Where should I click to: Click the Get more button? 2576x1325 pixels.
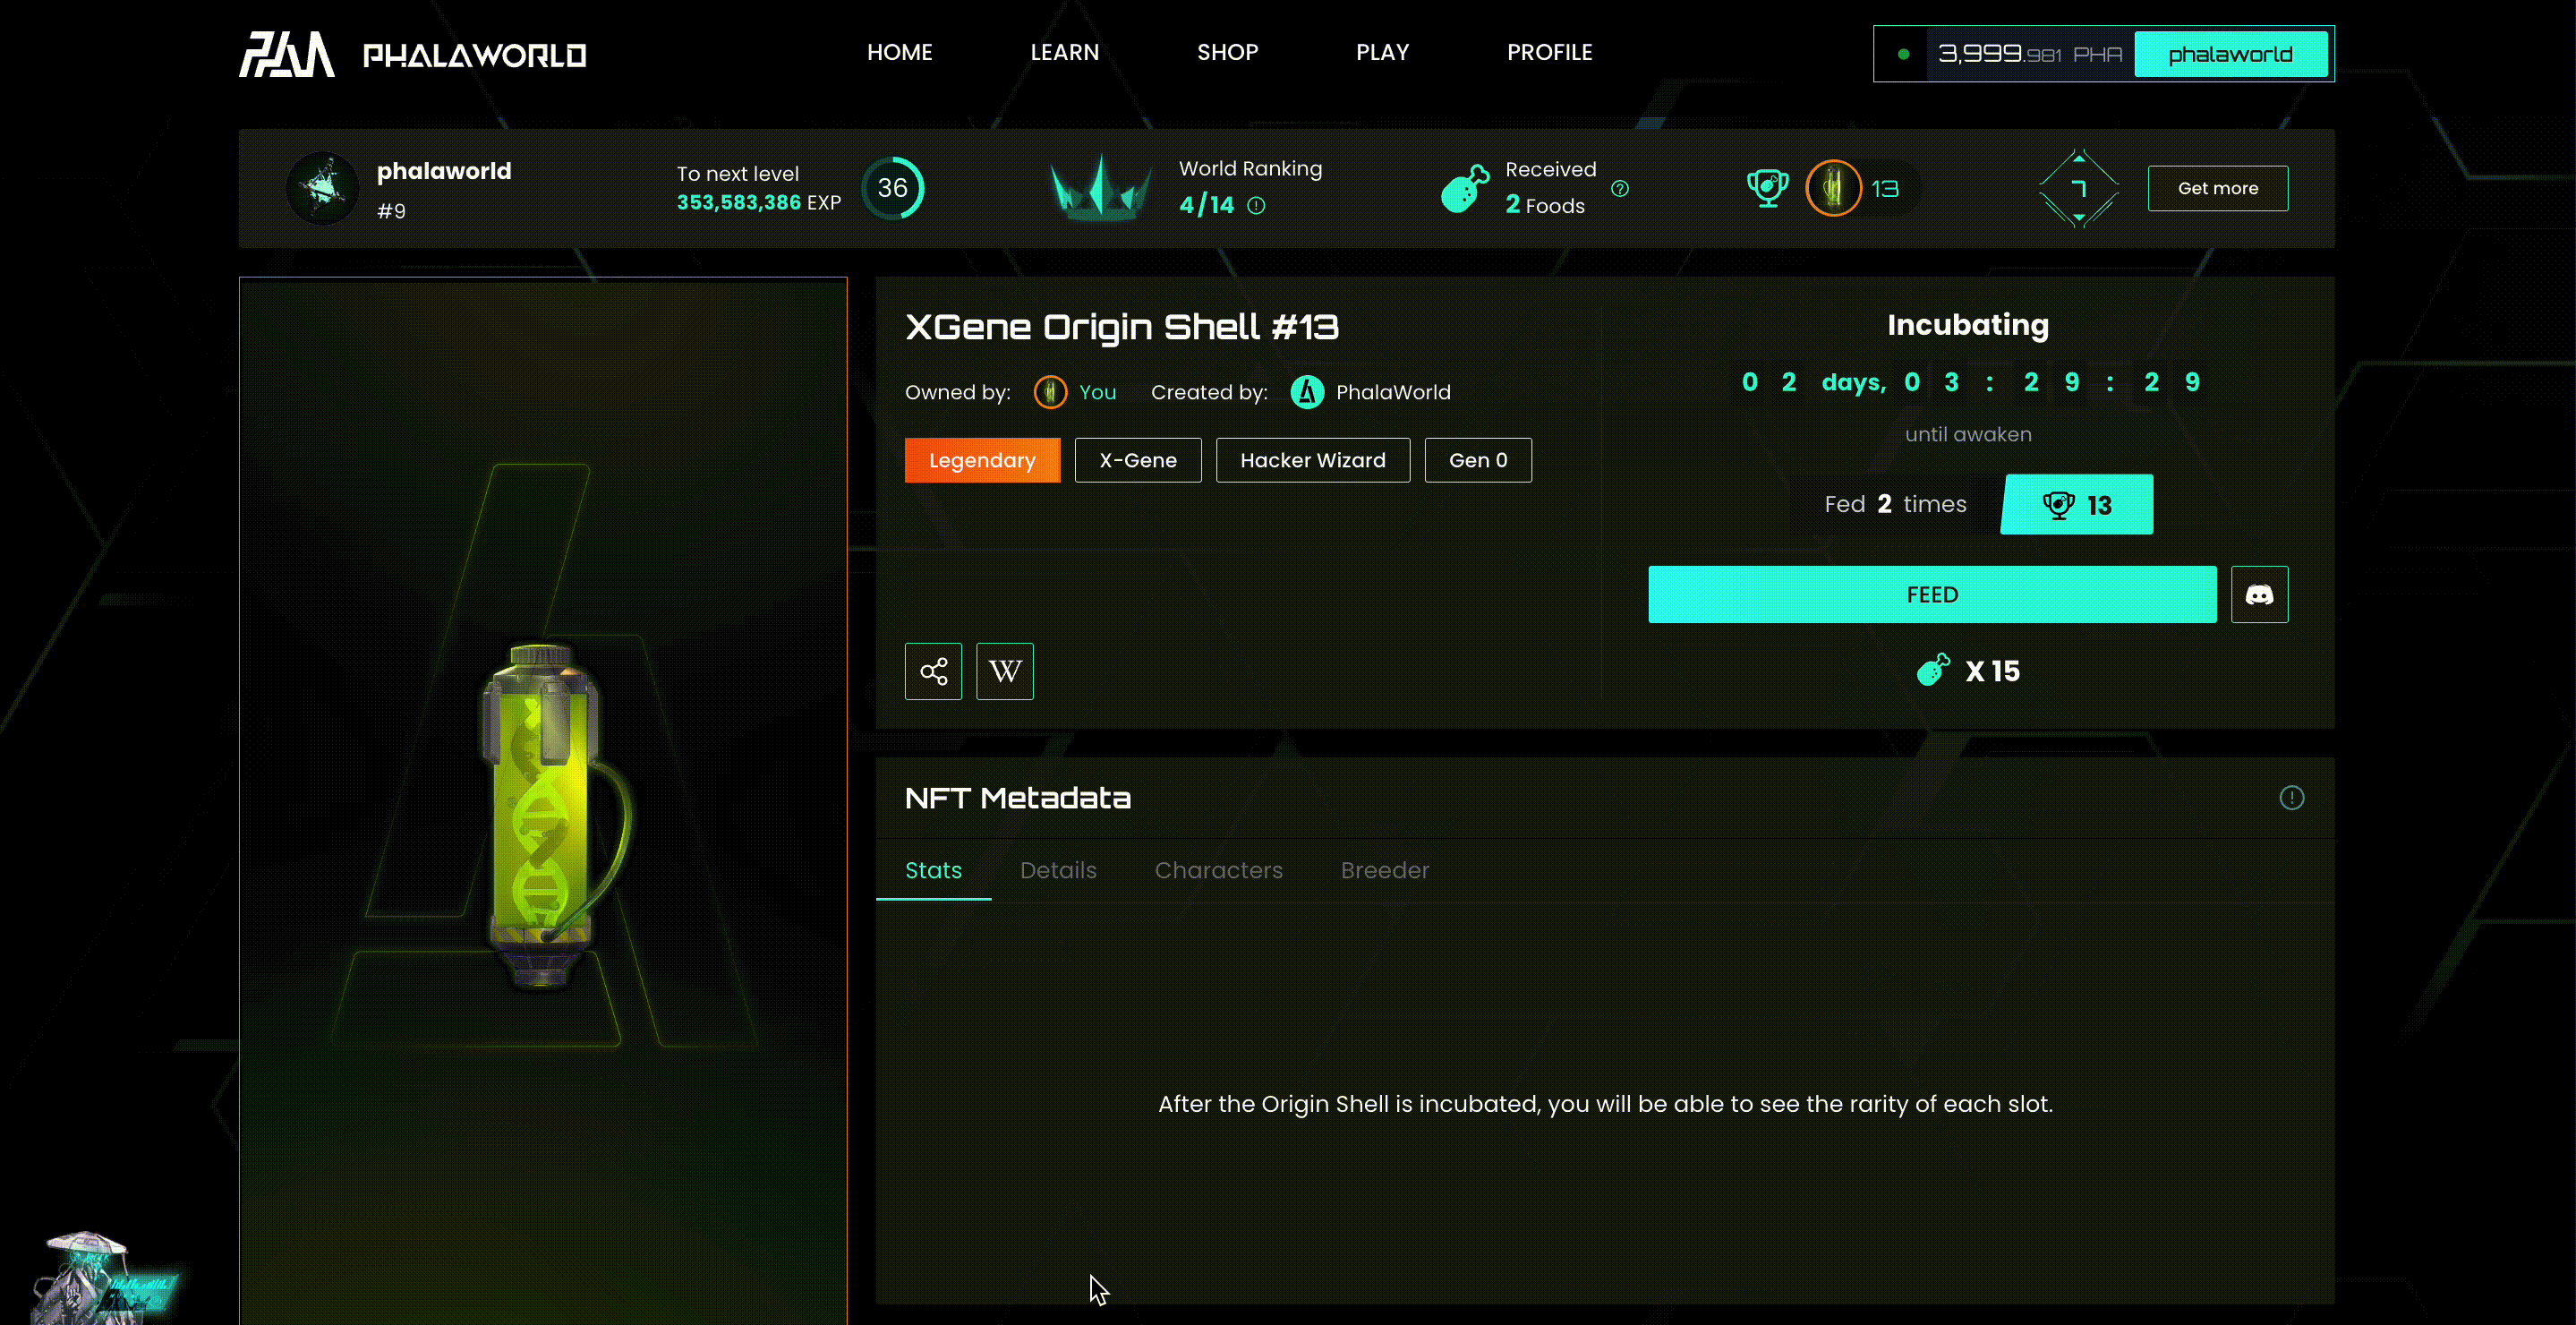pyautogui.click(x=2217, y=188)
